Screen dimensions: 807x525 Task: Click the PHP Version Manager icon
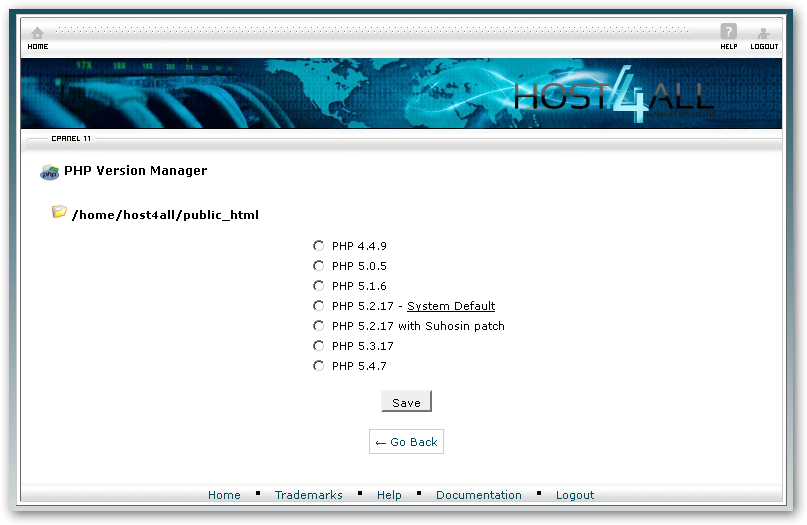click(49, 172)
